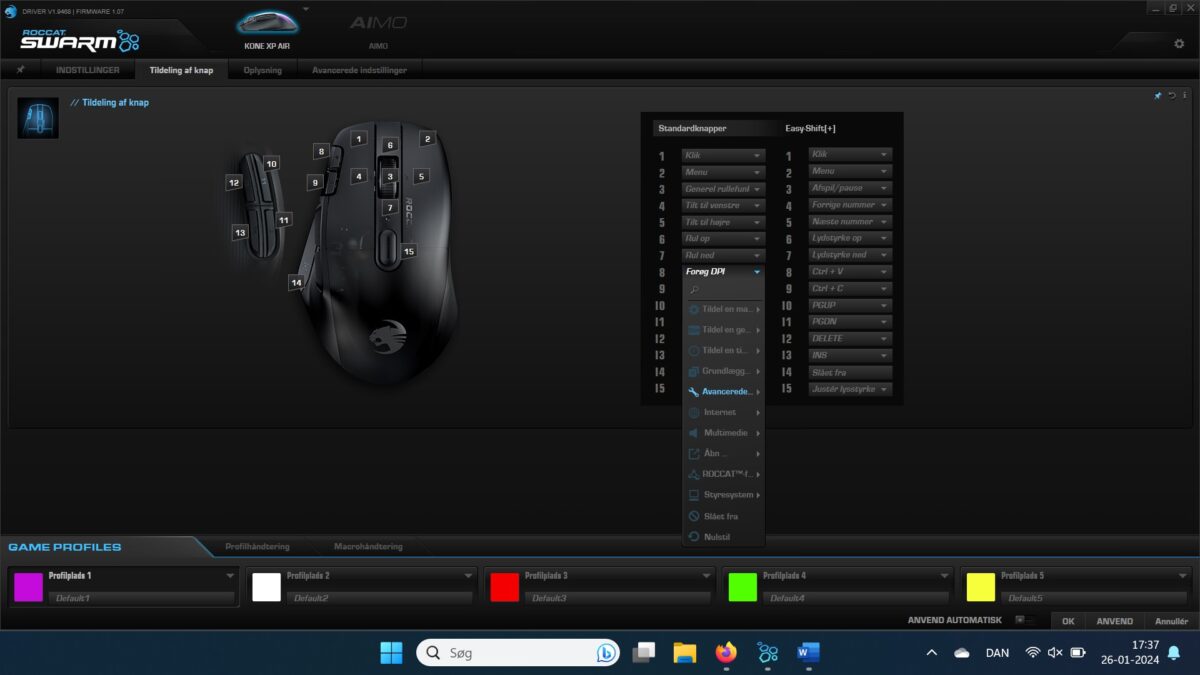Open Task View on the taskbar
1200x675 pixels.
(x=644, y=653)
